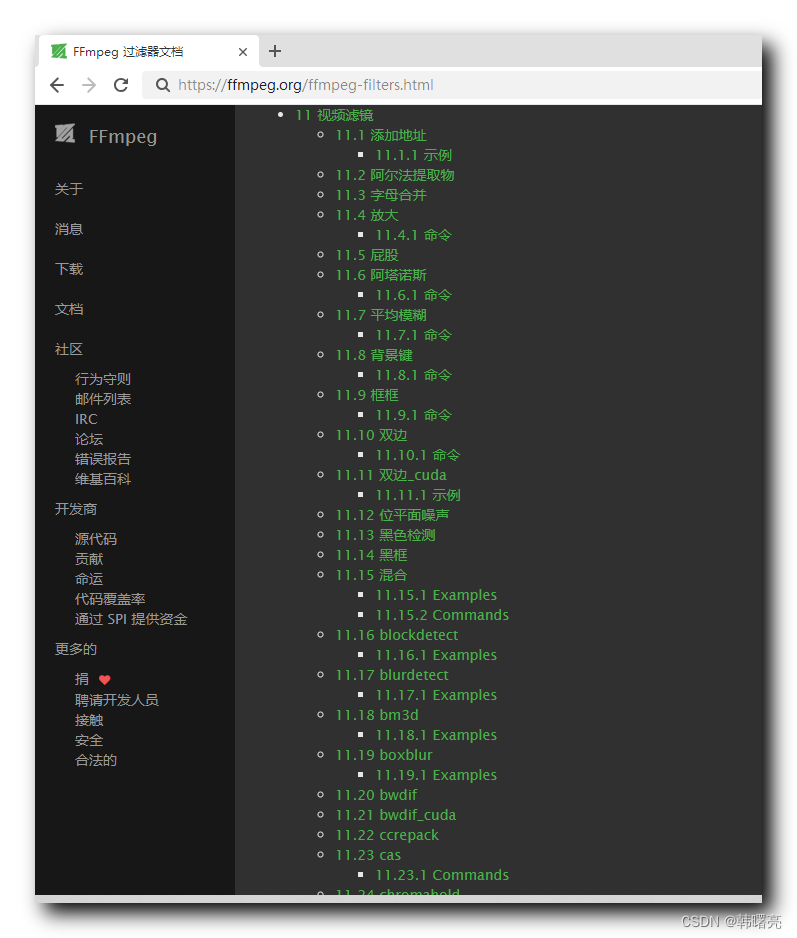Open 通过 SPI 提供资金 link
This screenshot has width=797, height=938.
131,619
